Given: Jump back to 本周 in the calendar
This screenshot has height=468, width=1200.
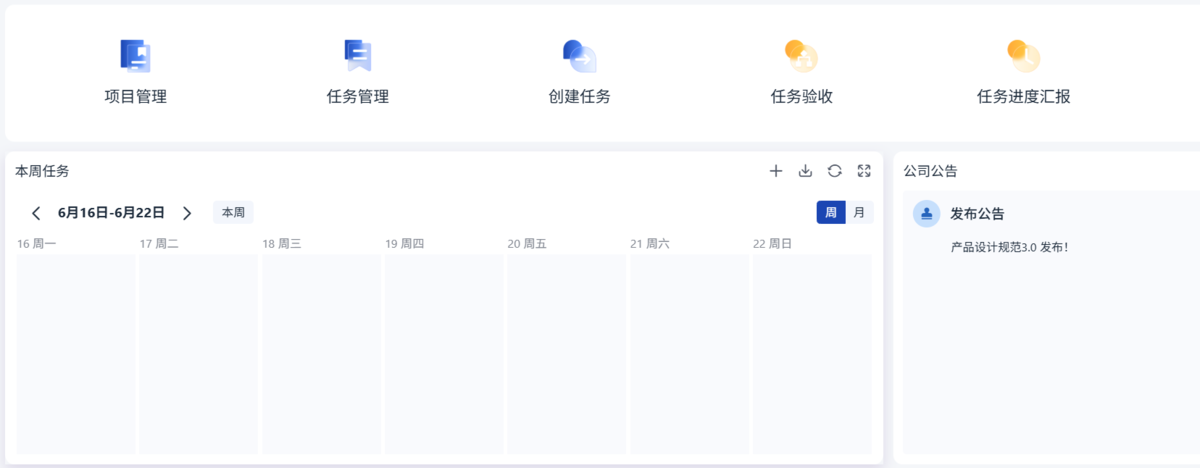Looking at the screenshot, I should tap(233, 213).
